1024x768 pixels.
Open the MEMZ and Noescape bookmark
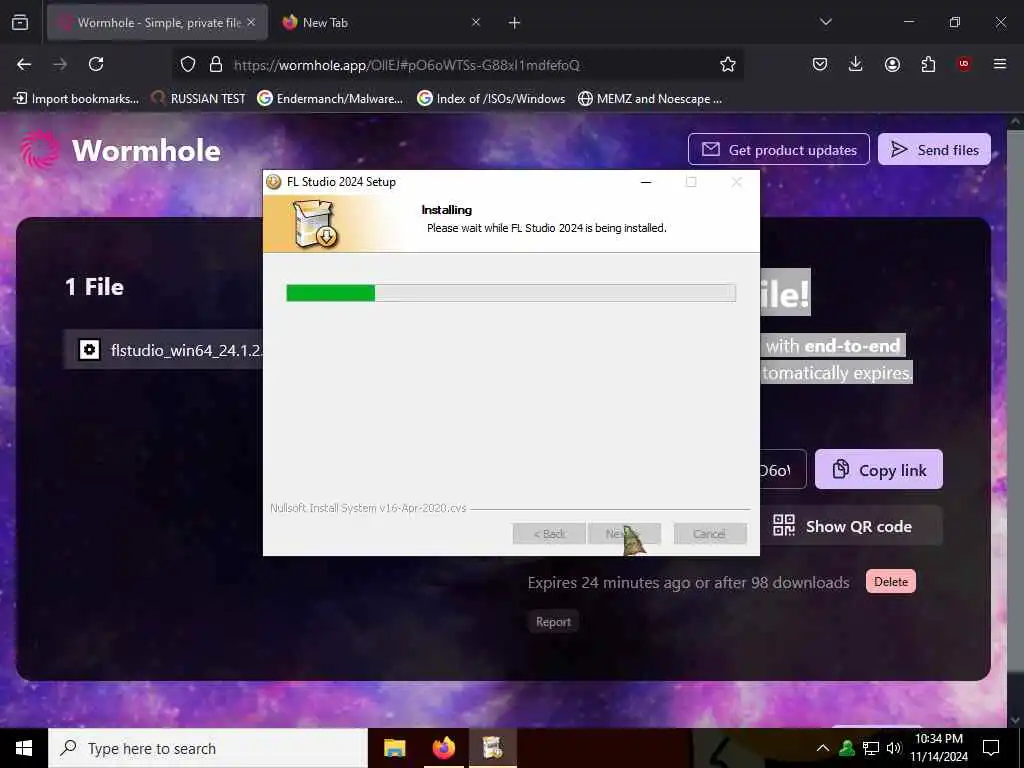click(650, 99)
